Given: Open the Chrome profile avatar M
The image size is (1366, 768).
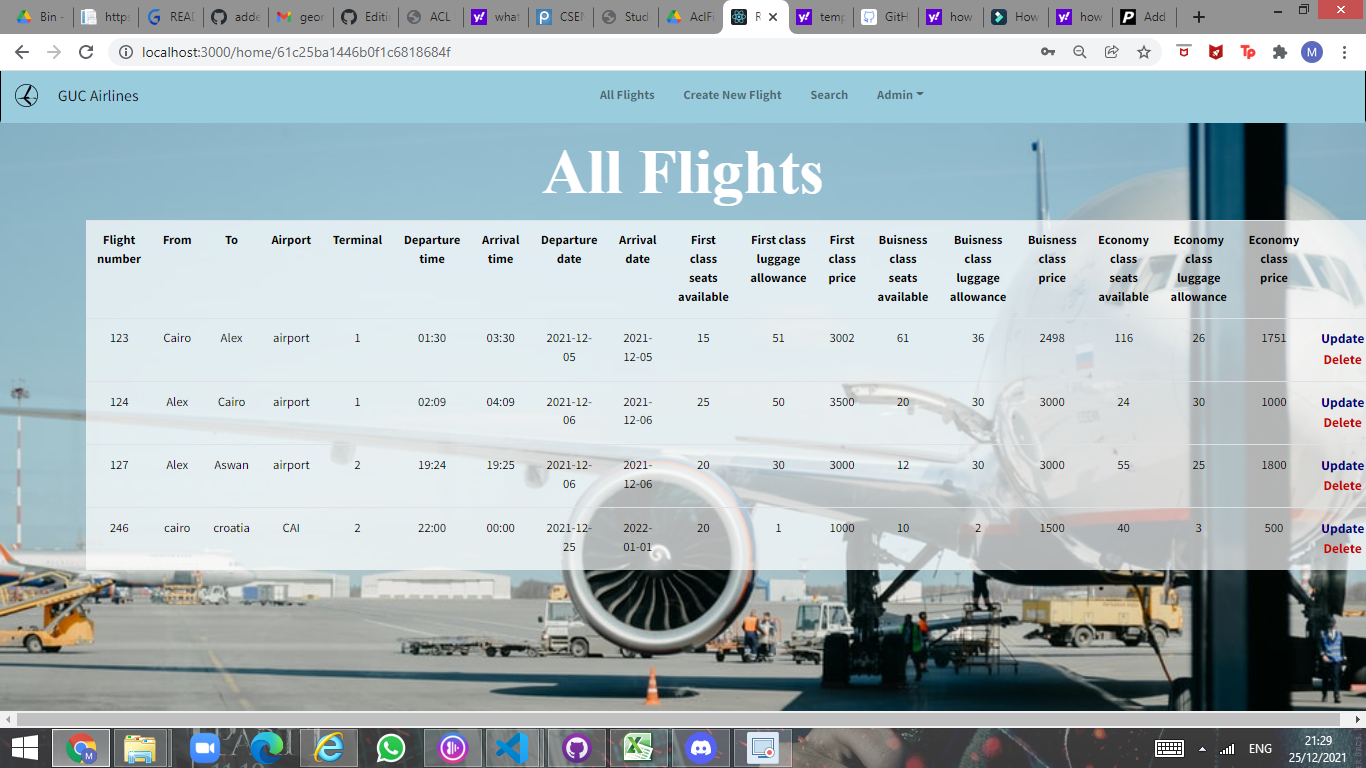Looking at the screenshot, I should tap(1312, 52).
